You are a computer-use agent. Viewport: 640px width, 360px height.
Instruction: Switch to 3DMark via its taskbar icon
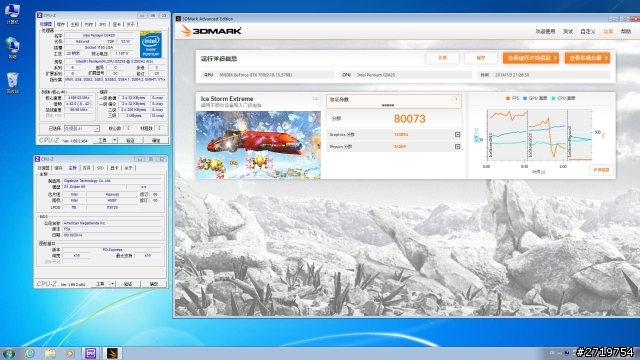click(x=112, y=353)
